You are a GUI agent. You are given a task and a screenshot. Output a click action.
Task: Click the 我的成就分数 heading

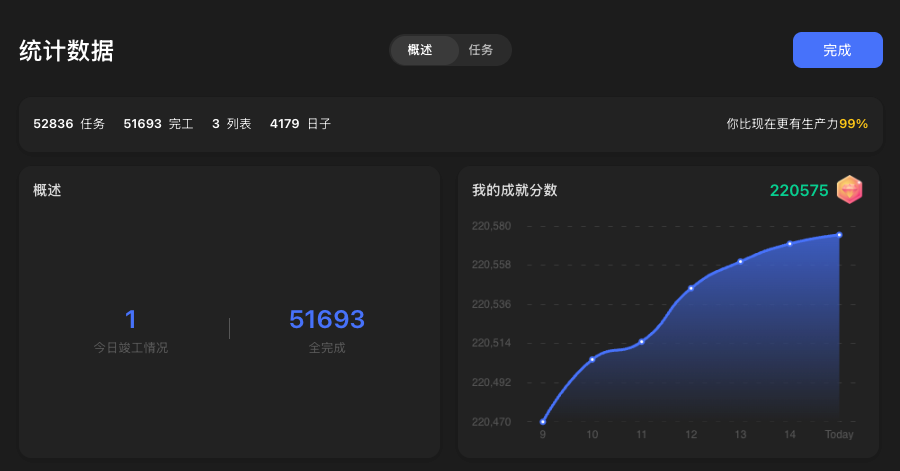click(x=514, y=190)
